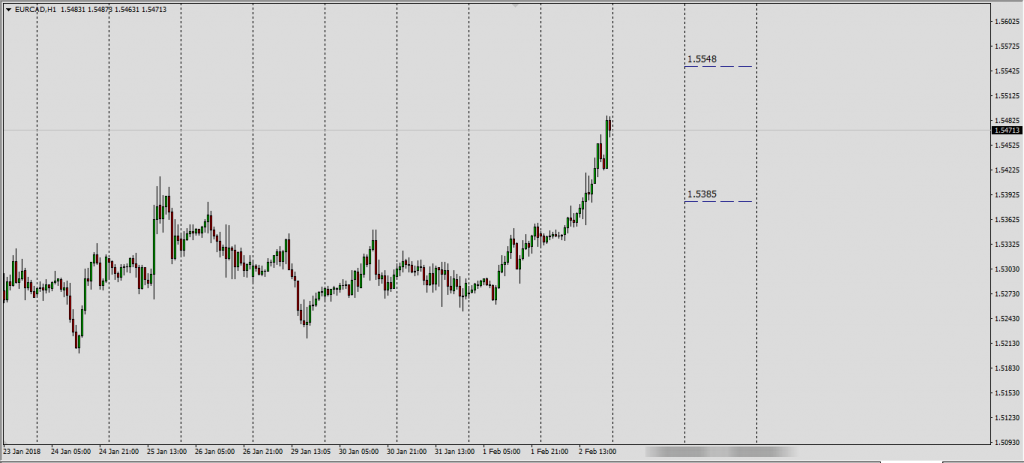This screenshot has width=1024, height=463.
Task: Click the 1.50930 price scale label
Action: click(x=1003, y=441)
